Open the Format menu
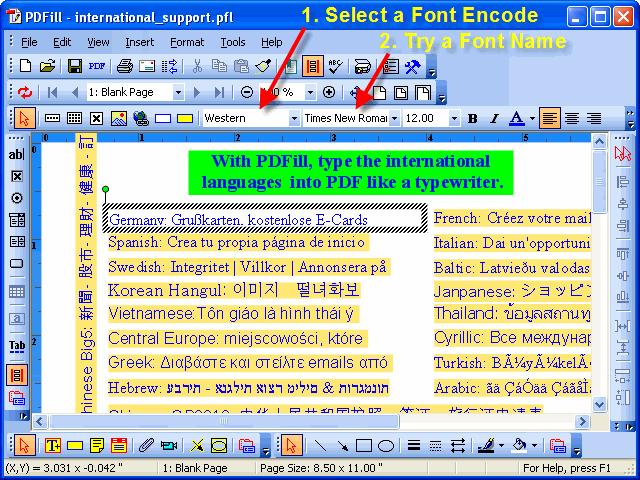This screenshot has width=640, height=480. click(187, 42)
